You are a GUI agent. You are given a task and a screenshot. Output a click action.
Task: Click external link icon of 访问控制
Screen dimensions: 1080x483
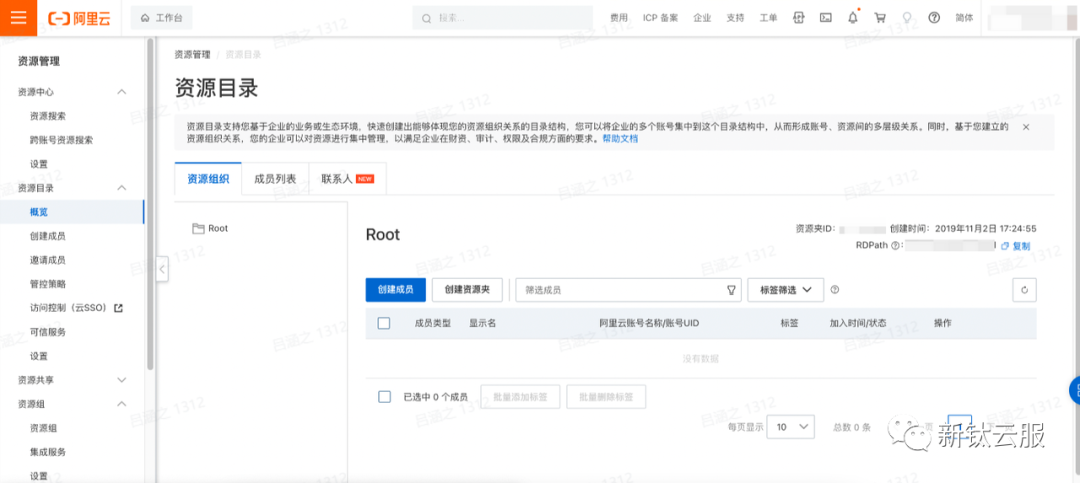tap(118, 308)
